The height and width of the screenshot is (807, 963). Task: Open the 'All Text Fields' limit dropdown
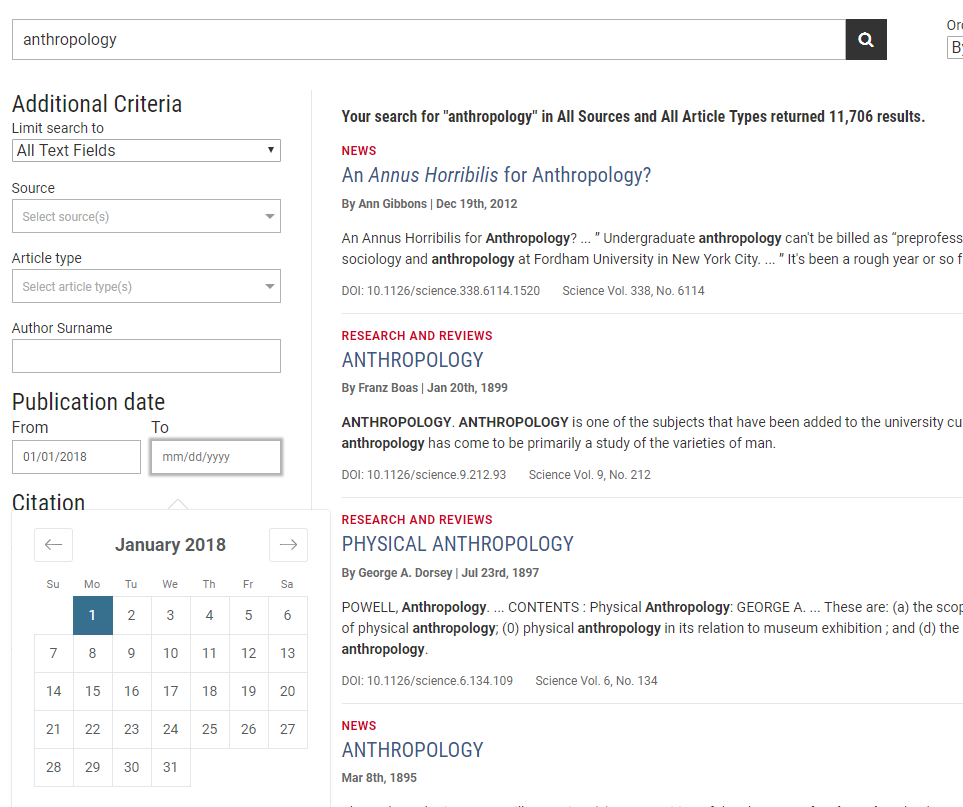coord(145,150)
